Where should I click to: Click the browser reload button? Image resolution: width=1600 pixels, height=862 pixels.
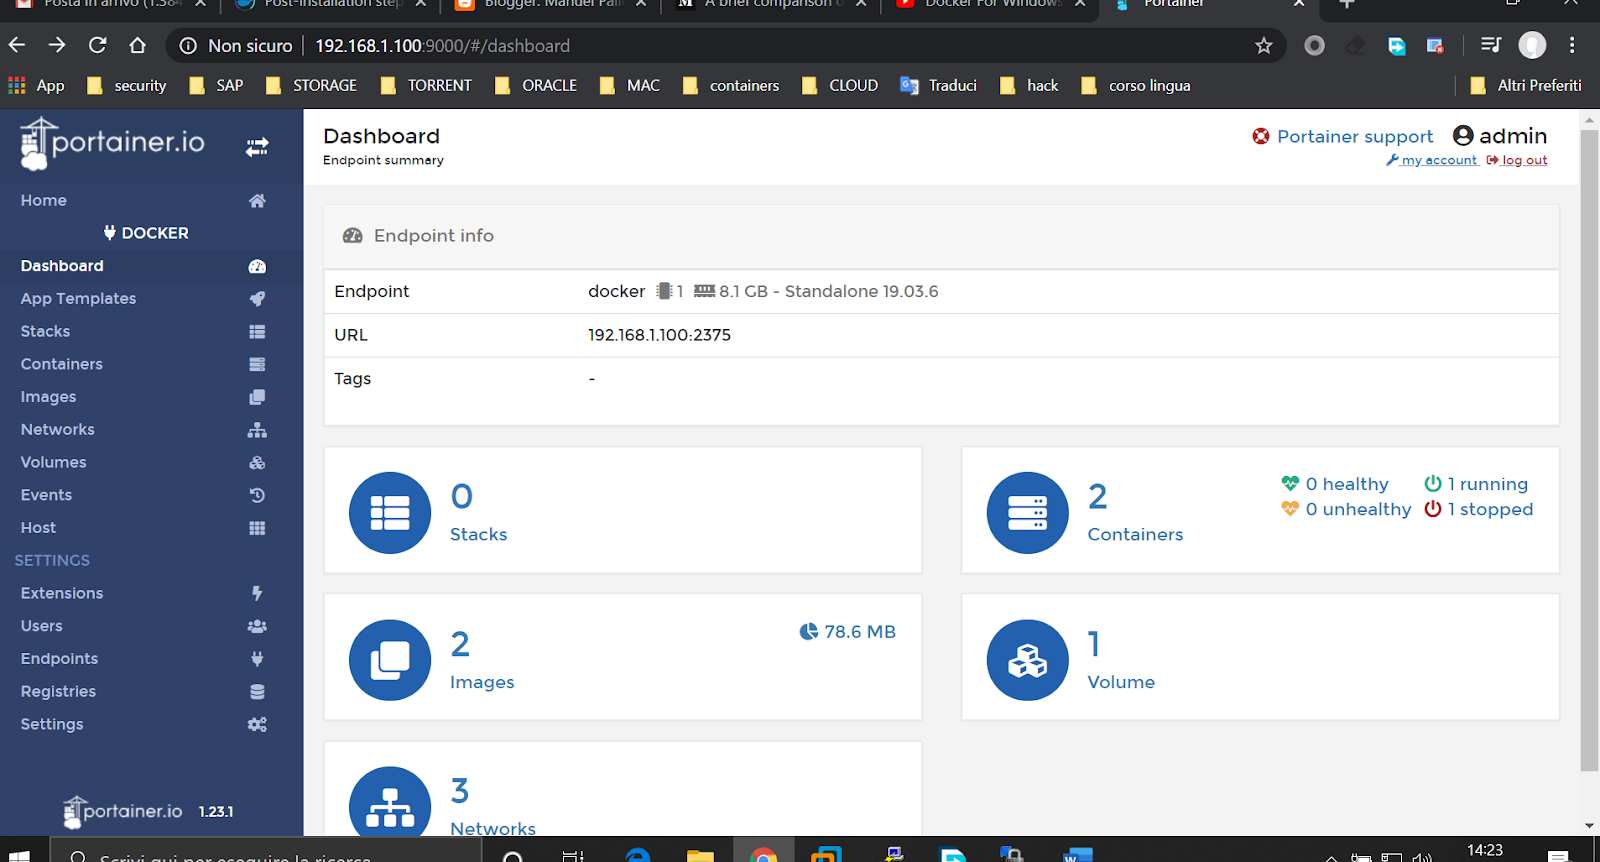pyautogui.click(x=97, y=45)
